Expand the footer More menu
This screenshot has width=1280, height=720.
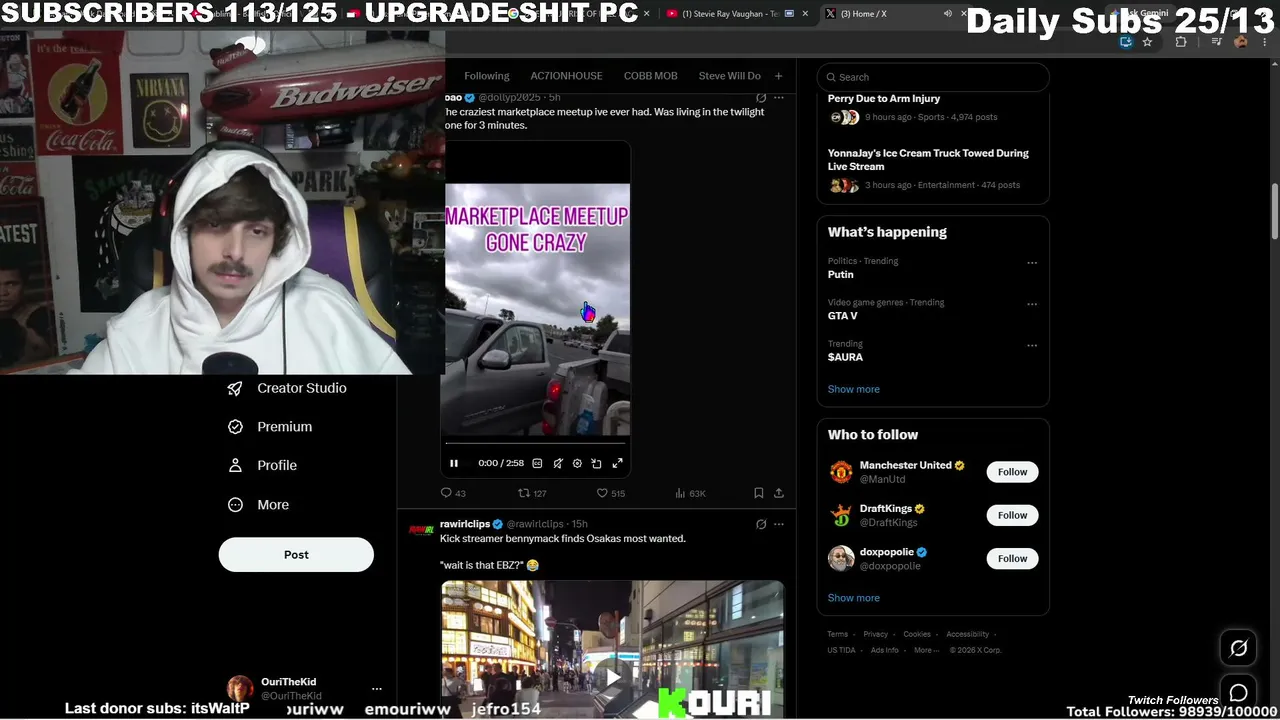coord(926,650)
